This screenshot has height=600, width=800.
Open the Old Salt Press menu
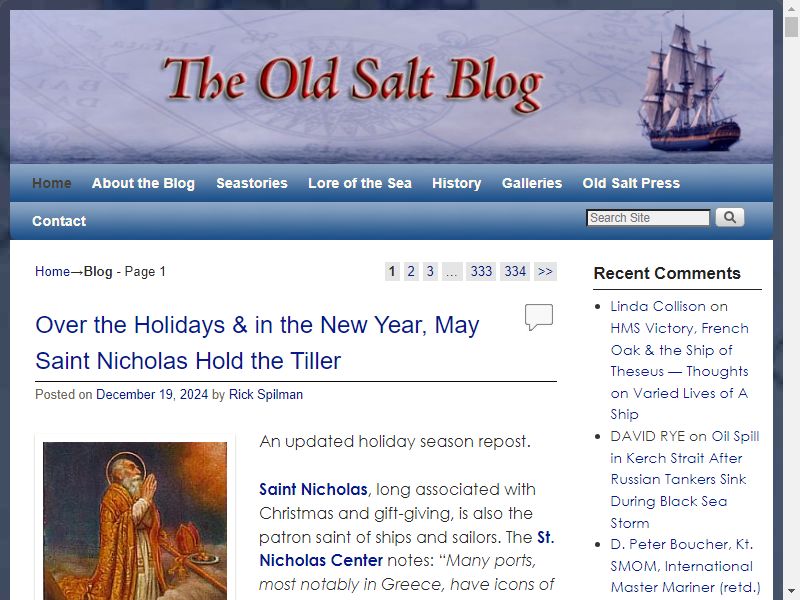coord(631,183)
